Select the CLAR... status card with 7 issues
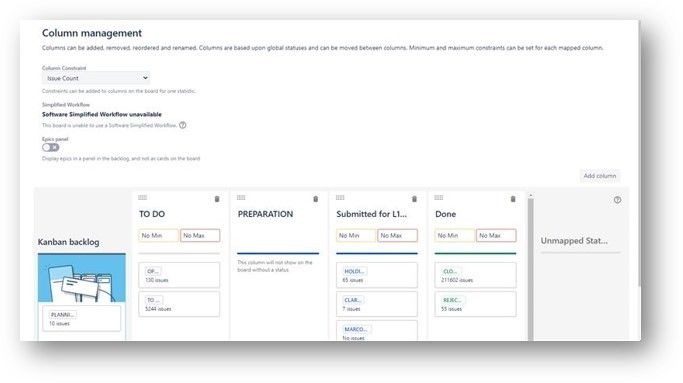The image size is (683, 383). (377, 304)
